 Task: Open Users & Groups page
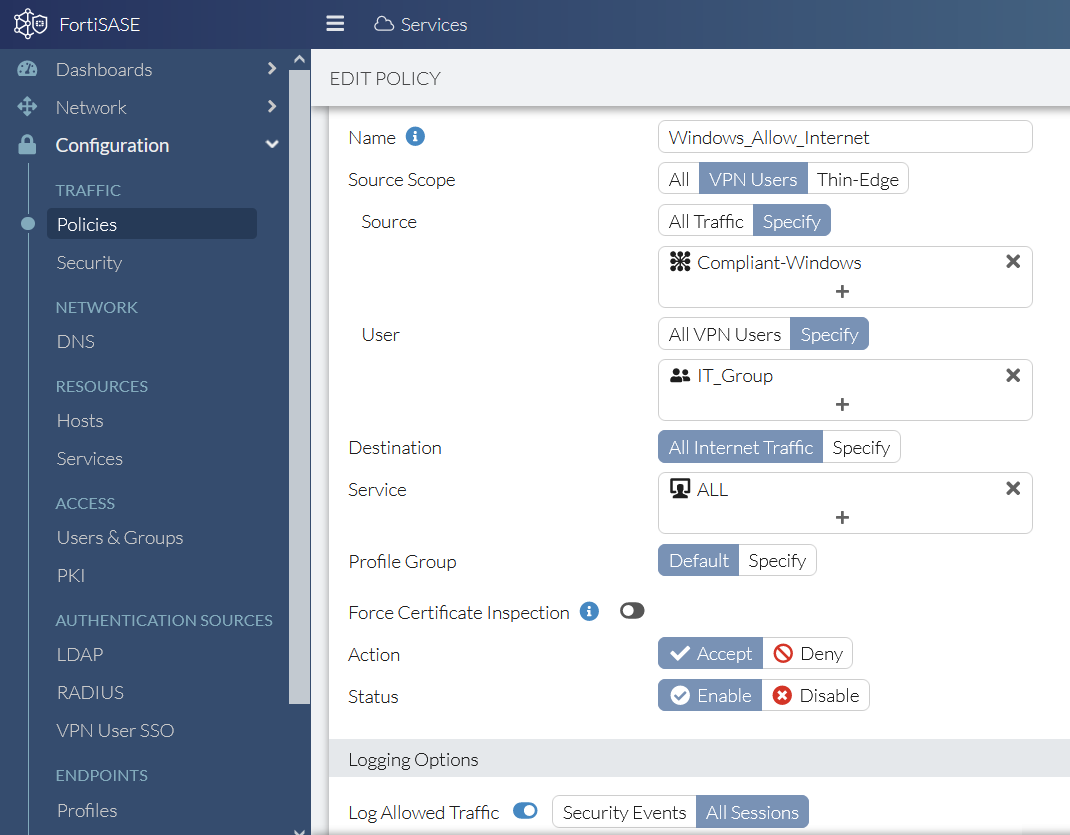coord(120,538)
